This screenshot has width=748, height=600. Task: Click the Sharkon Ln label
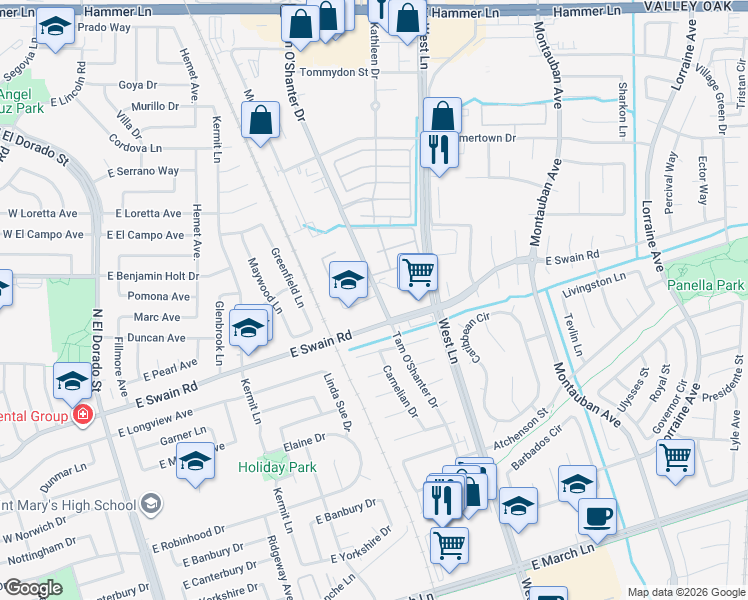pos(622,110)
